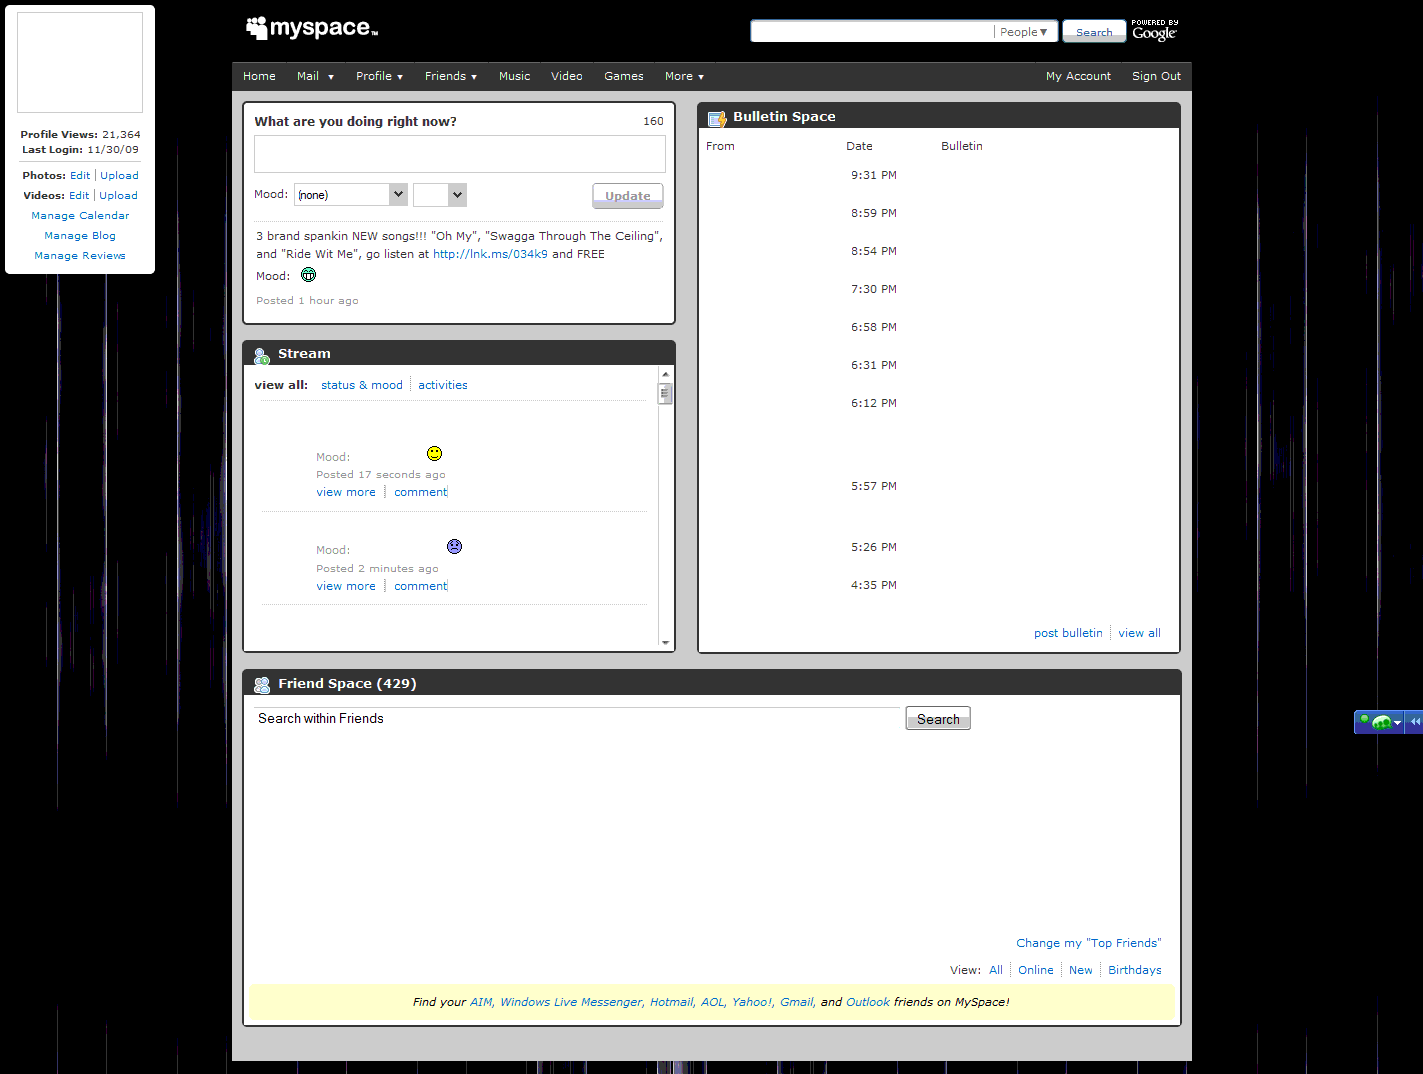Screen dimensions: 1423x1074
Task: Click the Update button for your status
Action: [x=627, y=196]
